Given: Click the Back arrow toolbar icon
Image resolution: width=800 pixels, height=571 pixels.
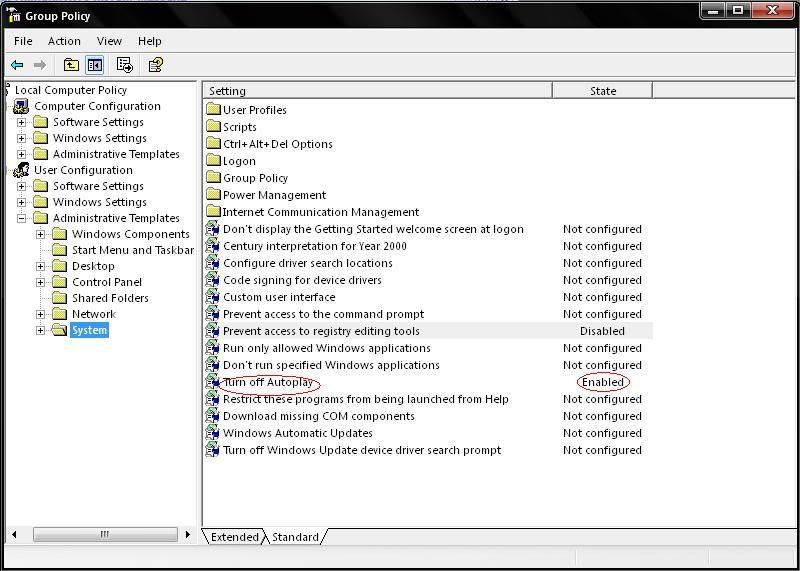Looking at the screenshot, I should click(17, 65).
